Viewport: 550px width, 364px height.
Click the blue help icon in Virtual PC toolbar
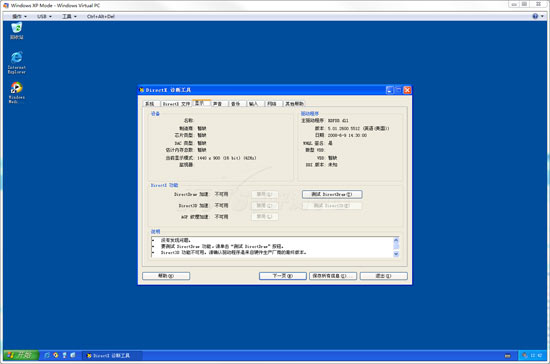(535, 16)
